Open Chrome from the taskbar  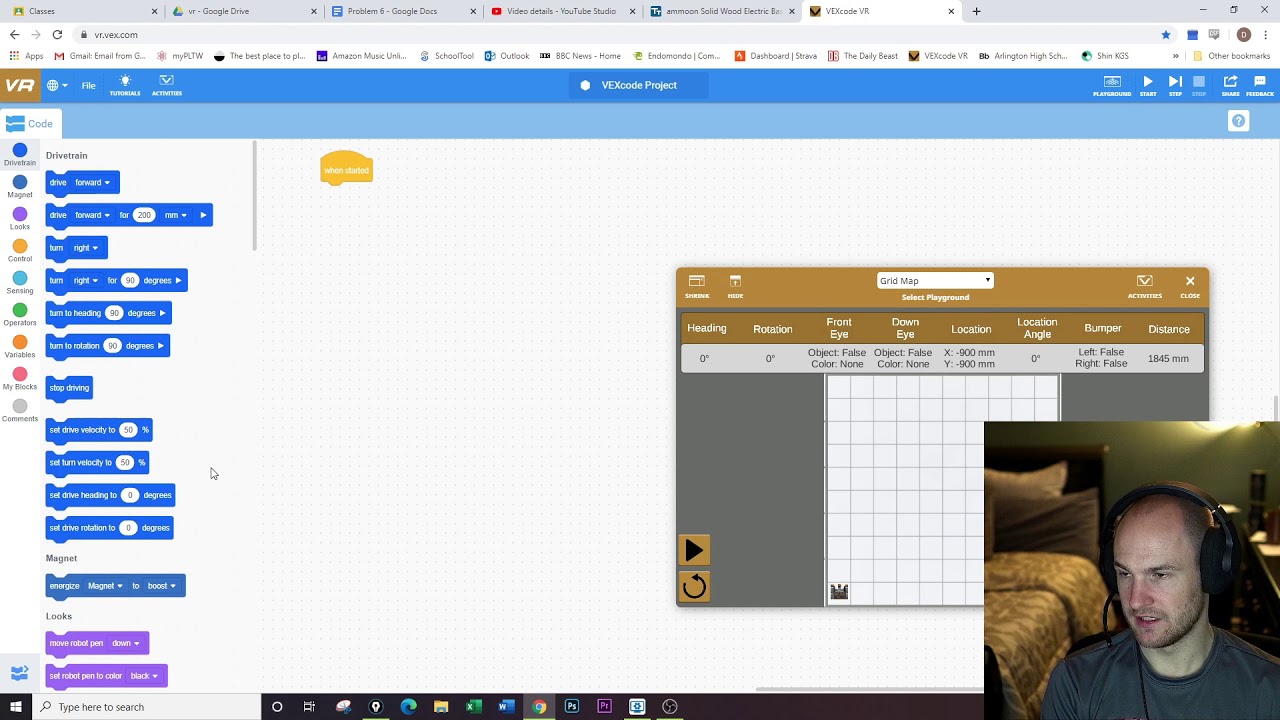coord(539,707)
